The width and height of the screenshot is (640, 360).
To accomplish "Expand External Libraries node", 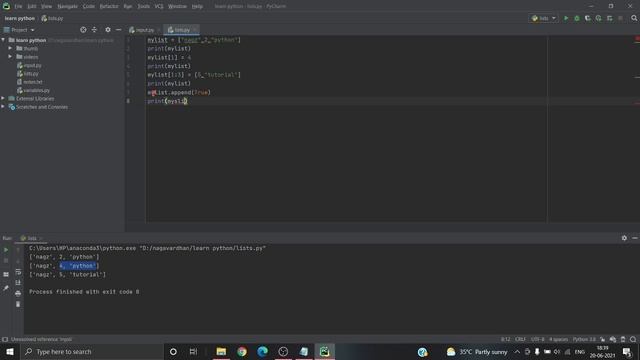I will click(3, 98).
